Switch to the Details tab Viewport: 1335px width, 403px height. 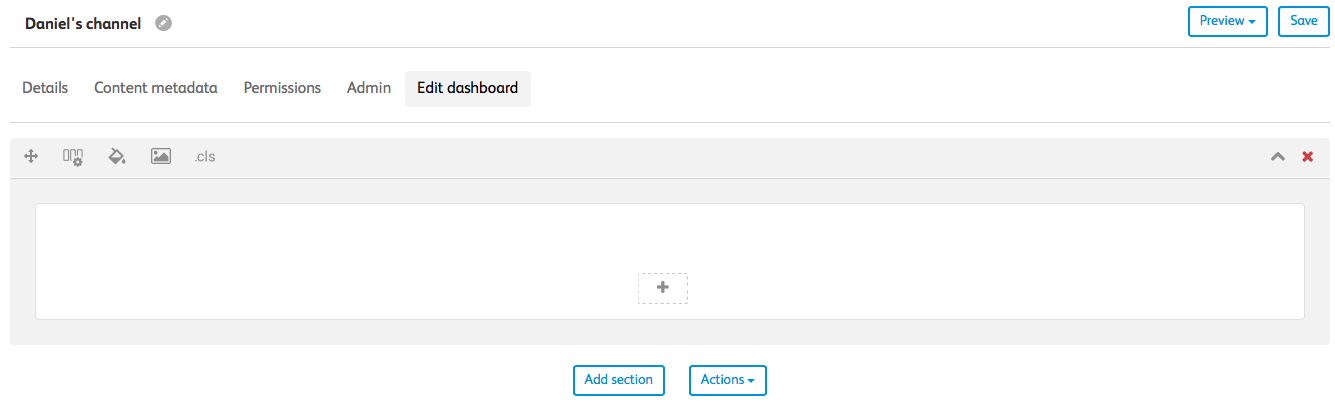(x=45, y=88)
